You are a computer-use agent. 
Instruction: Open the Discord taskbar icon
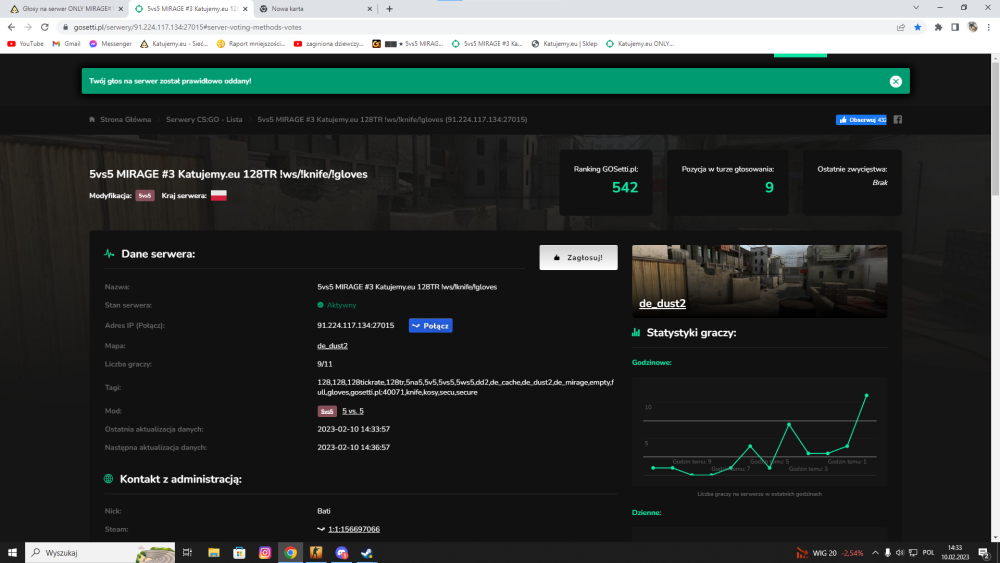pos(341,552)
